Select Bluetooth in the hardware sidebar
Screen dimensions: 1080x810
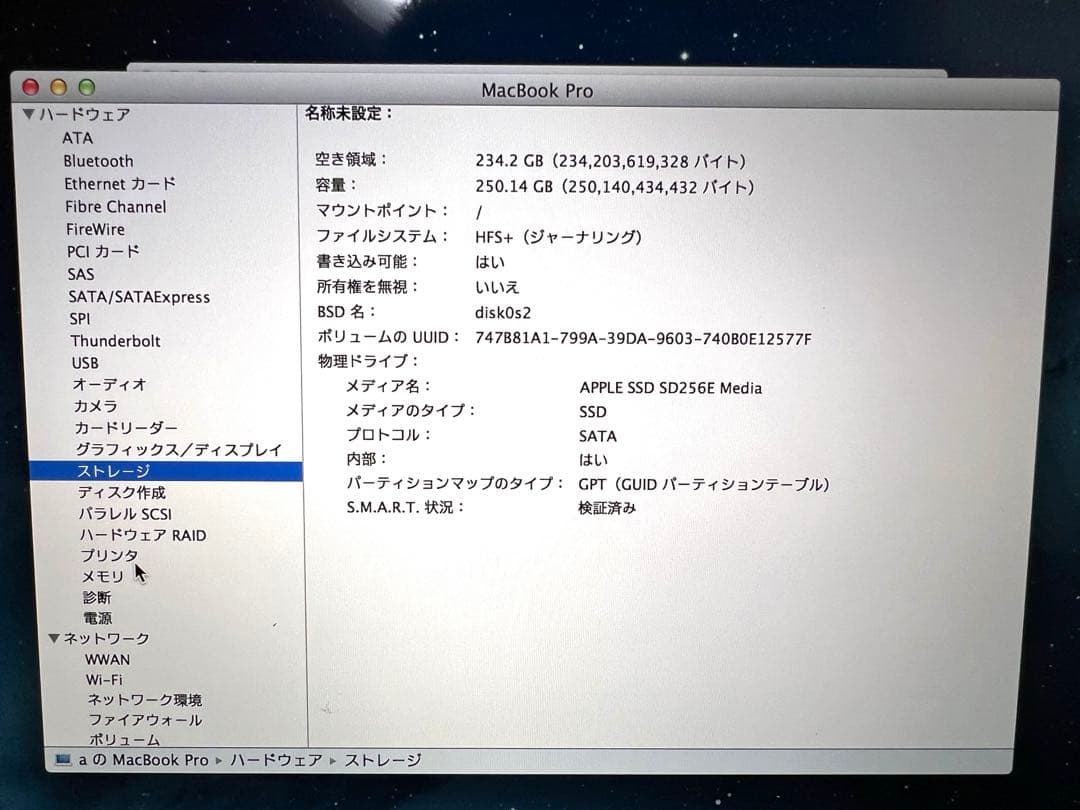(98, 160)
